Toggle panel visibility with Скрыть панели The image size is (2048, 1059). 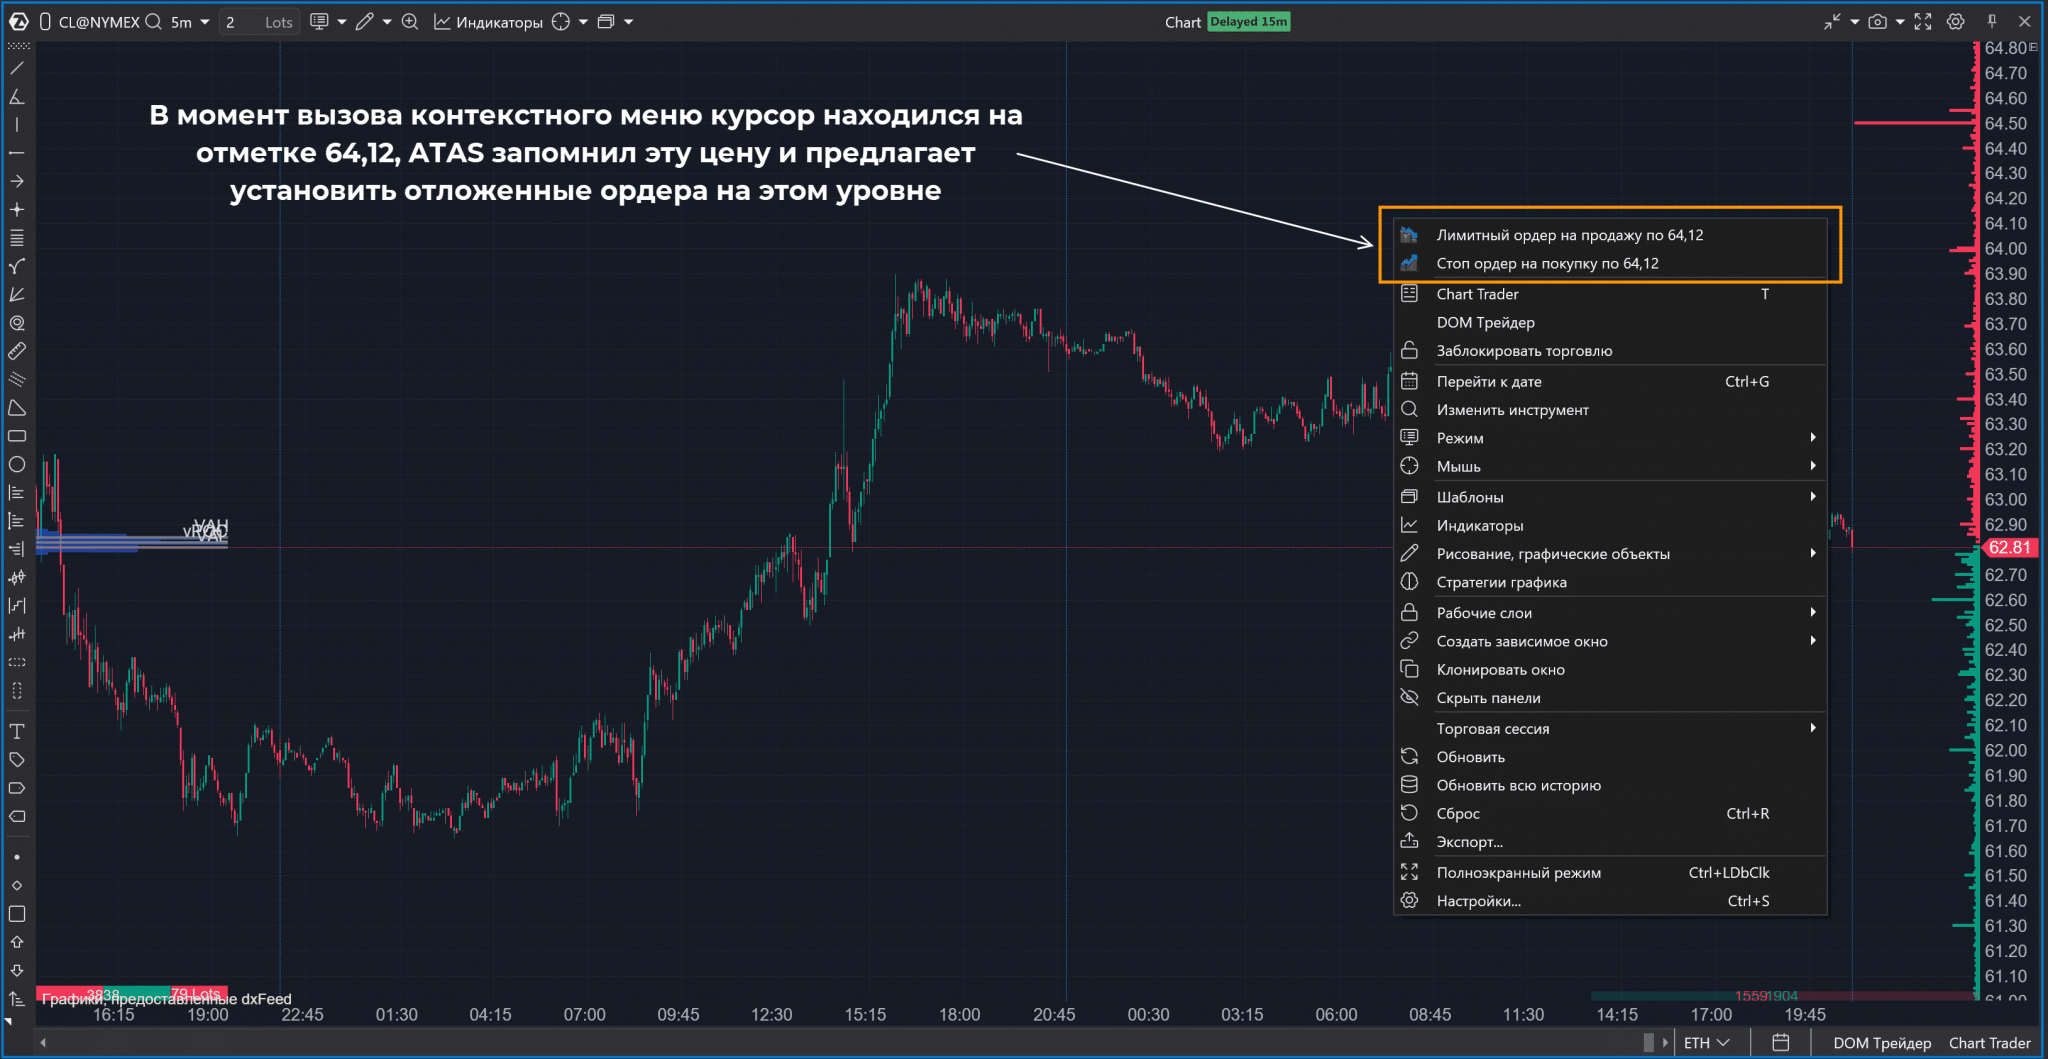(1488, 698)
